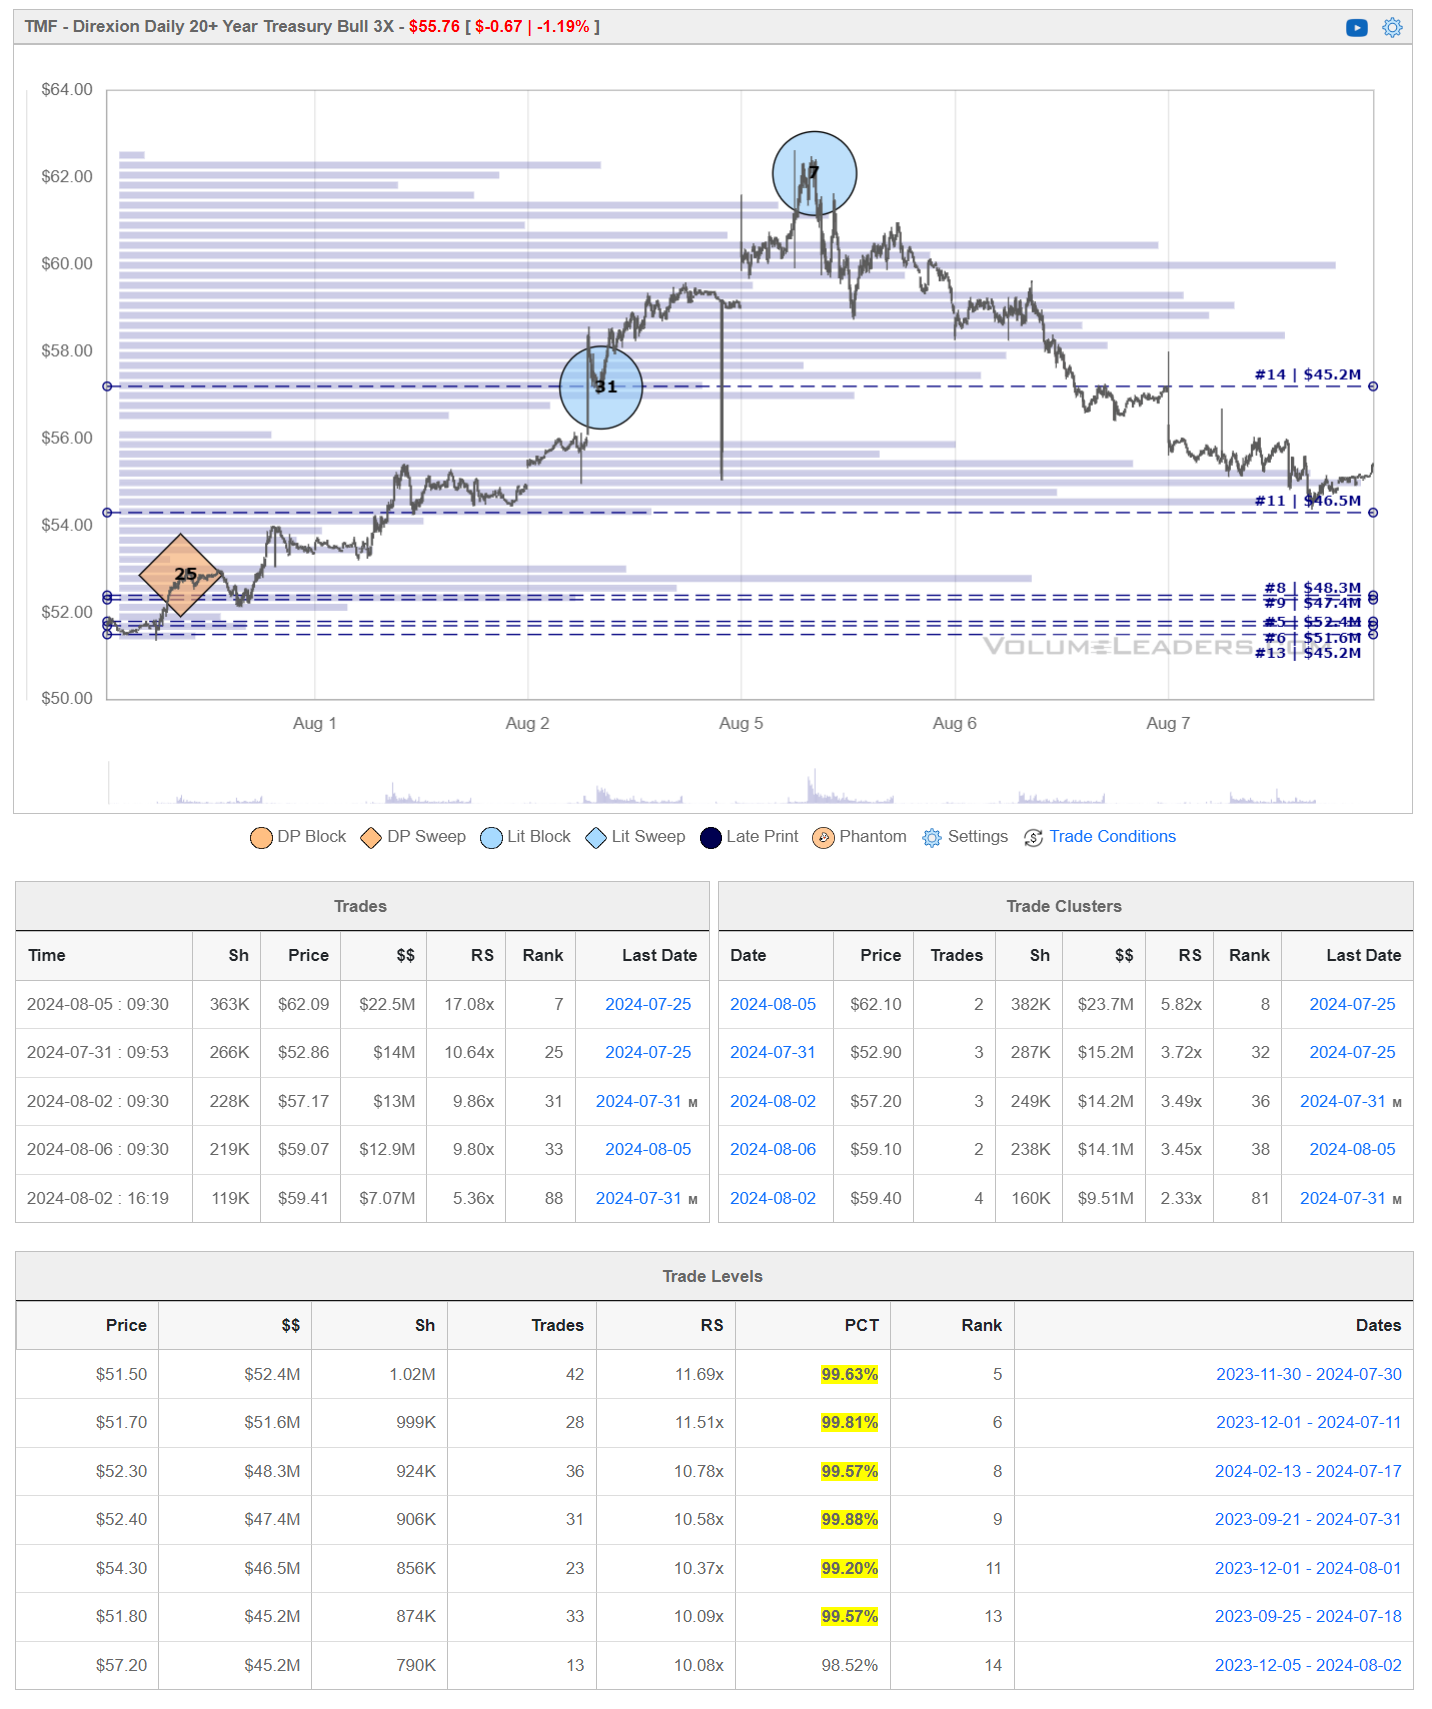Select DP sweep diamond ranked 25

(181, 575)
